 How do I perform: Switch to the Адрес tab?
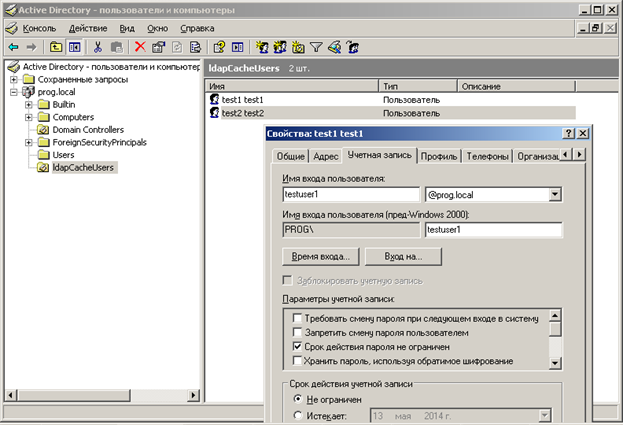pyautogui.click(x=325, y=157)
